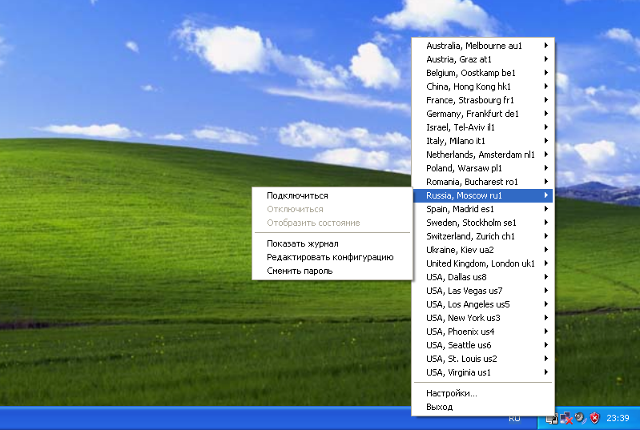
Task: Expand the arrow beside Germany, Frankfurt de1
Action: pos(546,113)
